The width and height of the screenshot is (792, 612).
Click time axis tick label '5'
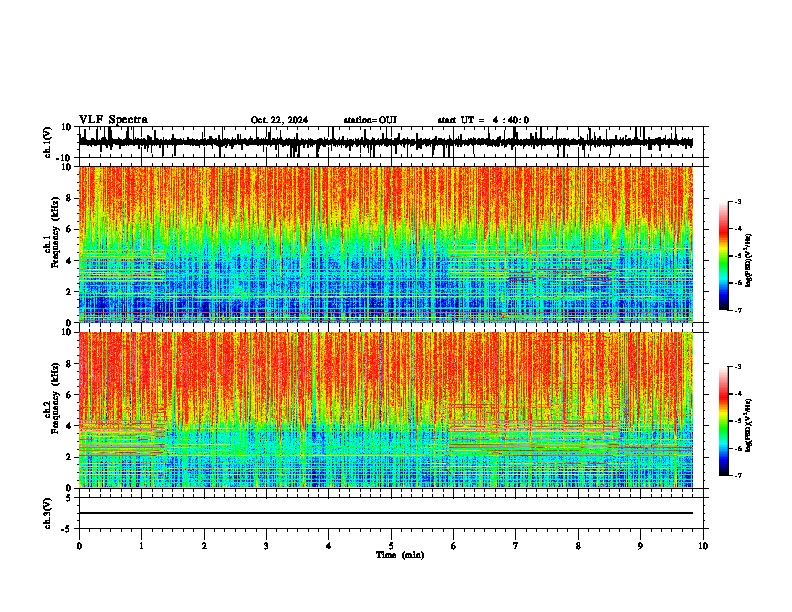(x=391, y=545)
